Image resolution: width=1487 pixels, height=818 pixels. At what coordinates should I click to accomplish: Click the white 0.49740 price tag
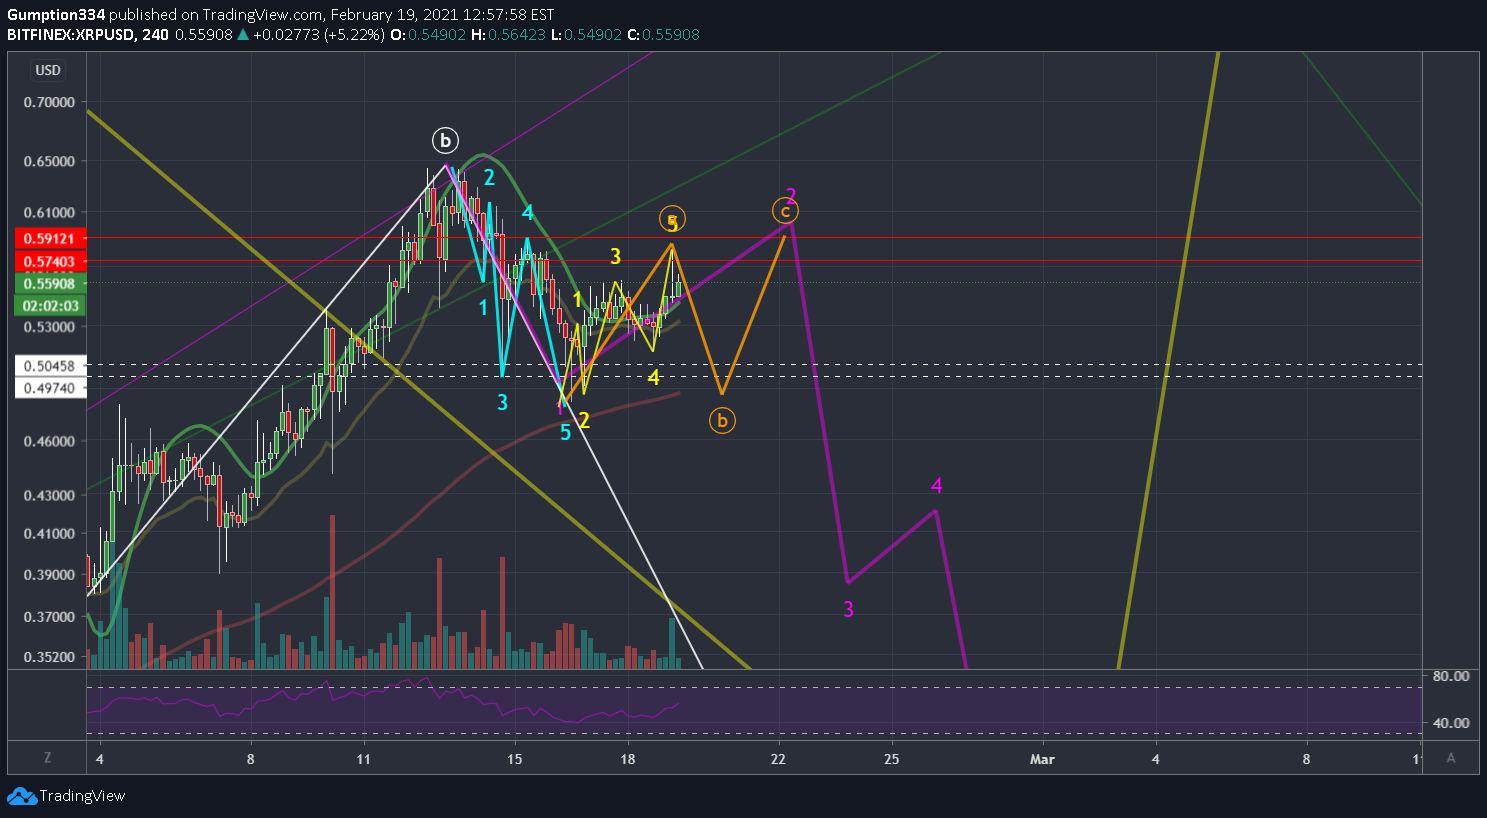pyautogui.click(x=50, y=388)
